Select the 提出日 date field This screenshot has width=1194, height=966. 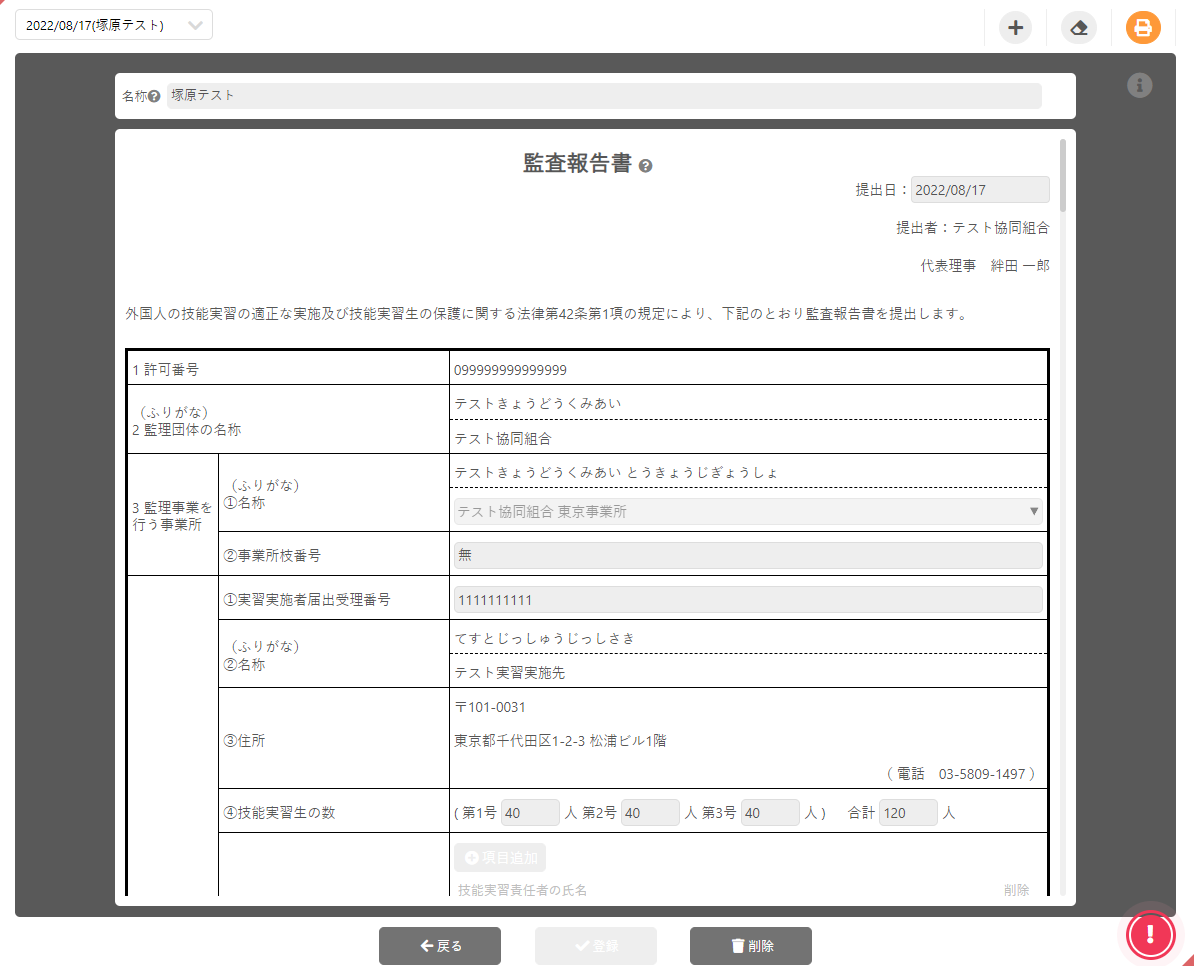coord(979,189)
